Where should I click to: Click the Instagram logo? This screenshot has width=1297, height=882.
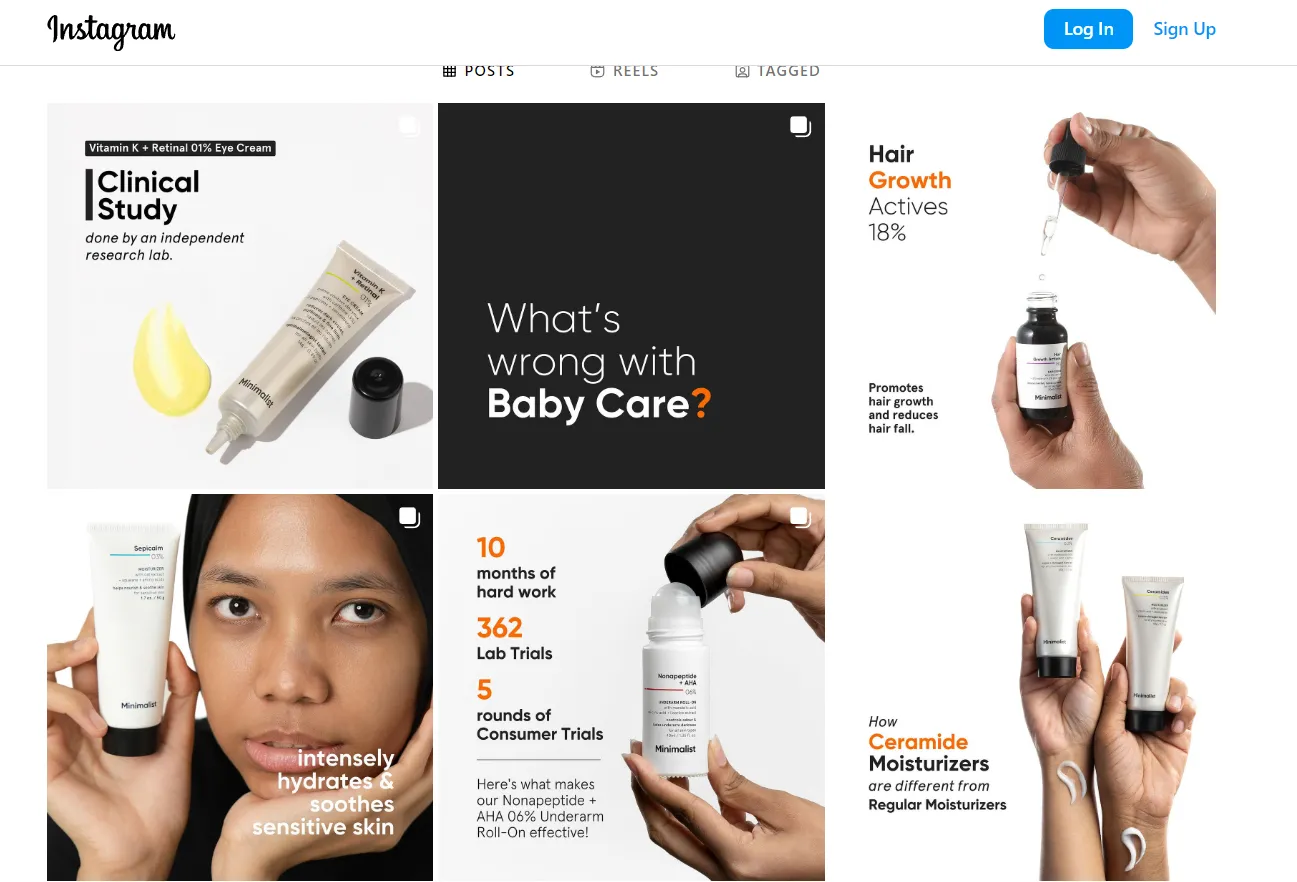coord(111,31)
